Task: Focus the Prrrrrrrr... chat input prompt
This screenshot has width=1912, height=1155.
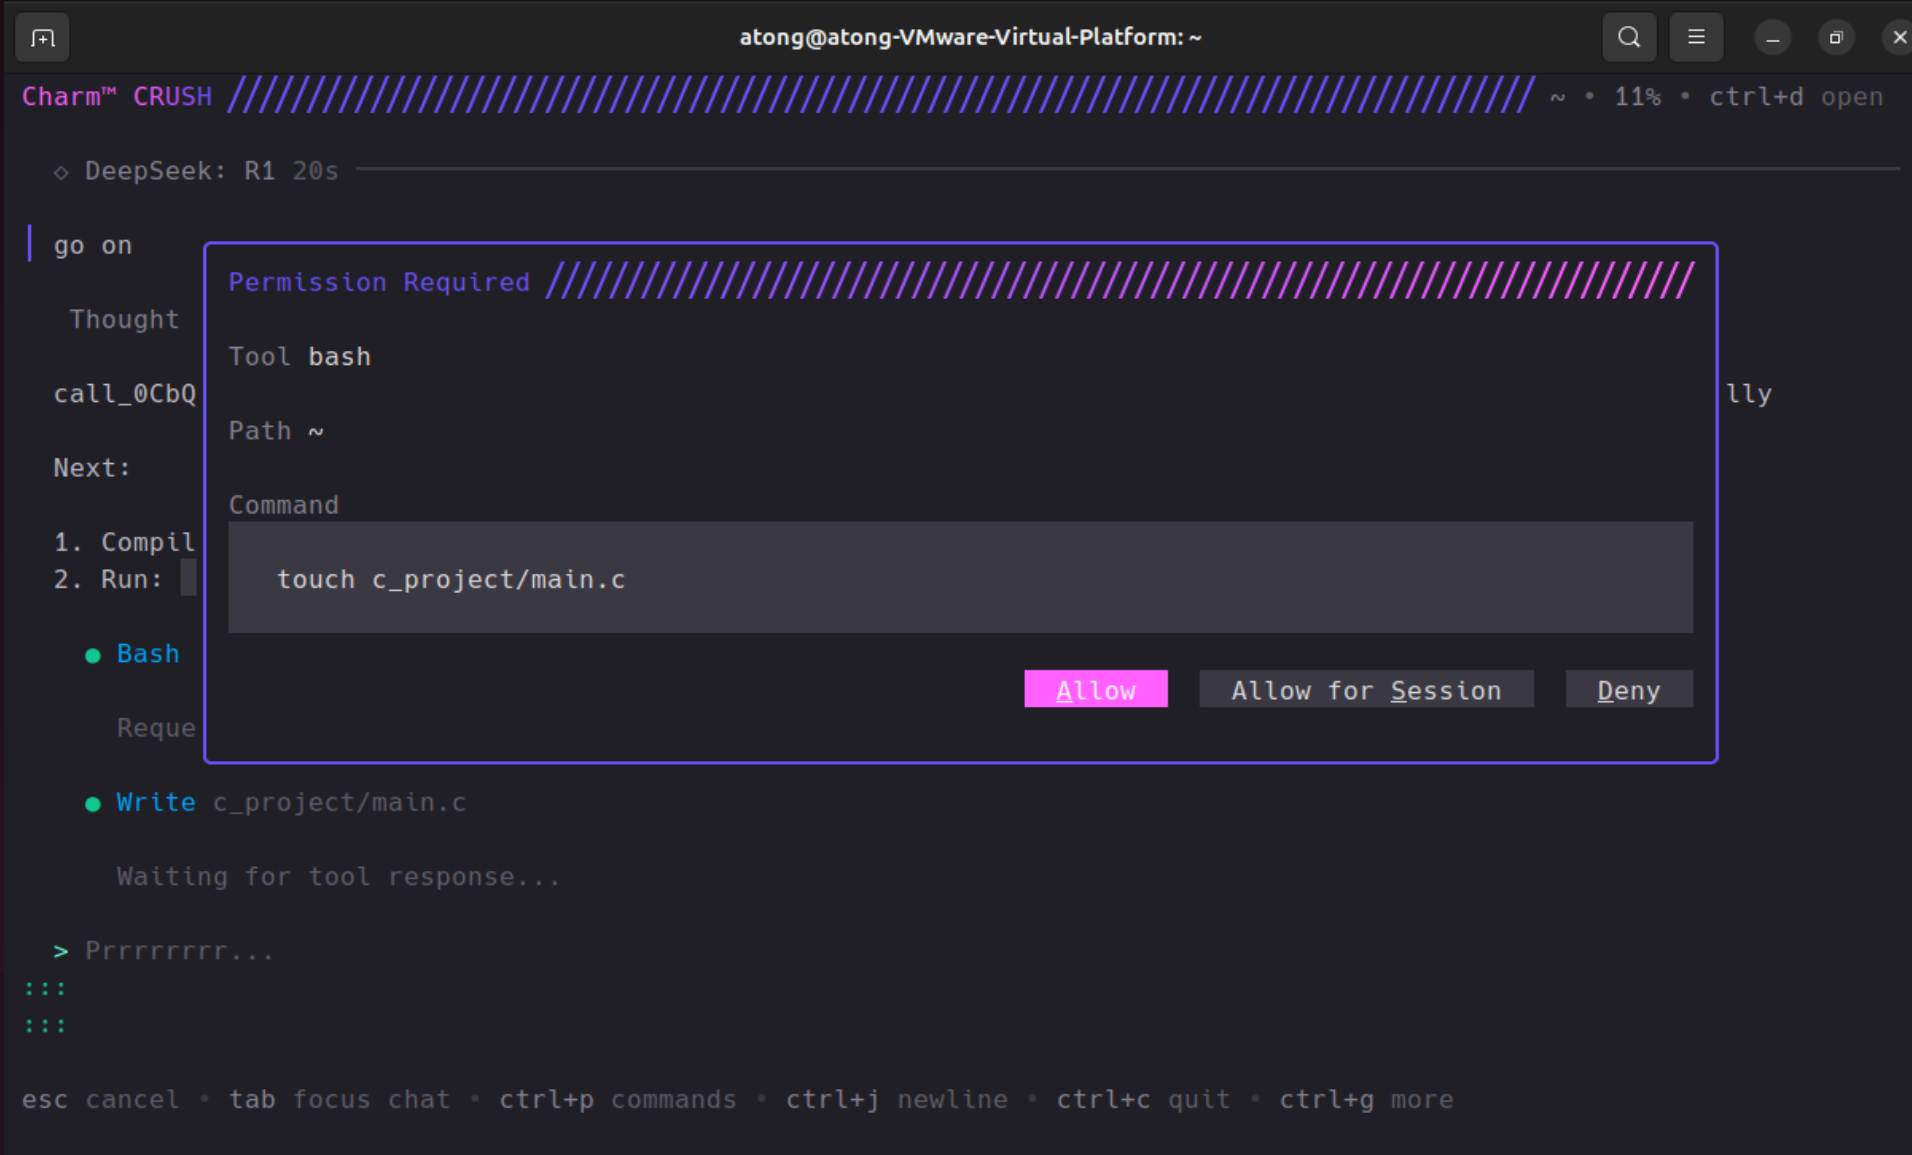Action: pos(179,950)
